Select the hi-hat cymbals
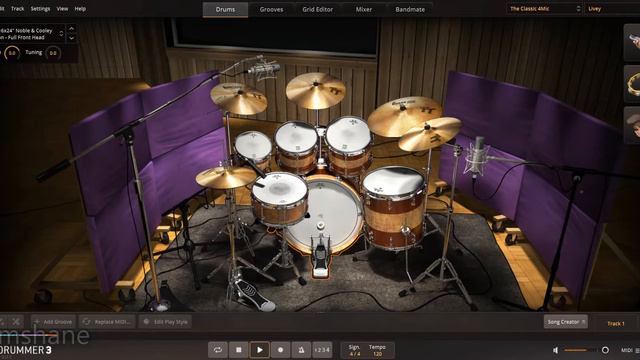This screenshot has width=640, height=360. 225,178
